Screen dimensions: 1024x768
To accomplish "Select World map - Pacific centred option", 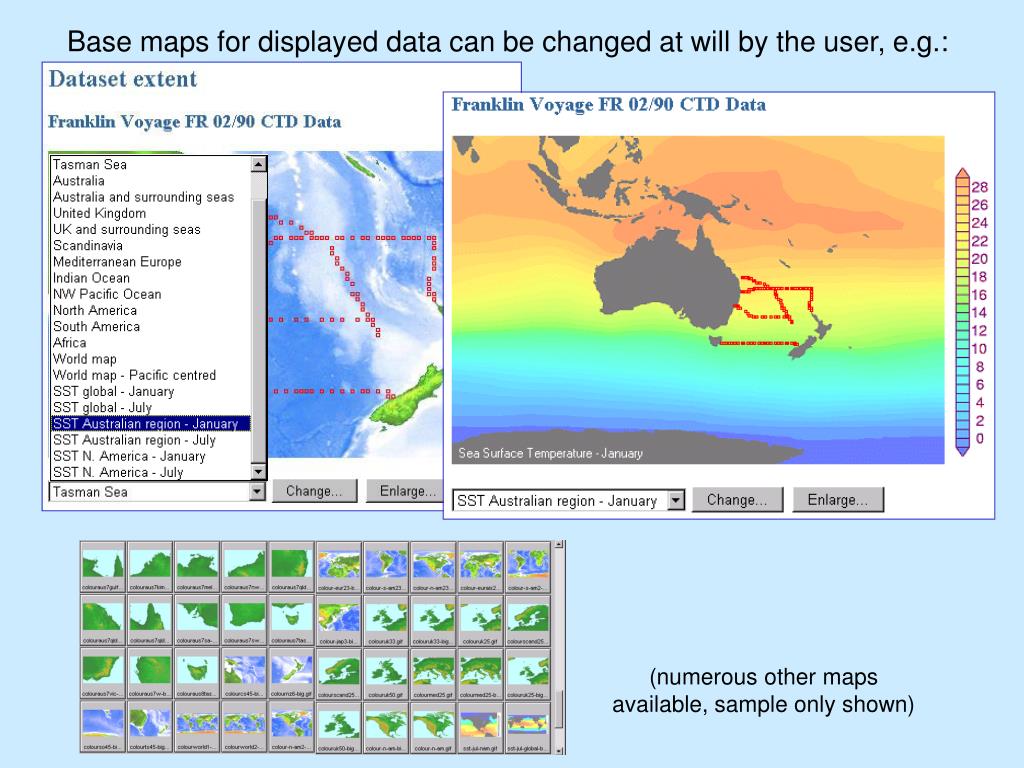I will pyautogui.click(x=150, y=376).
